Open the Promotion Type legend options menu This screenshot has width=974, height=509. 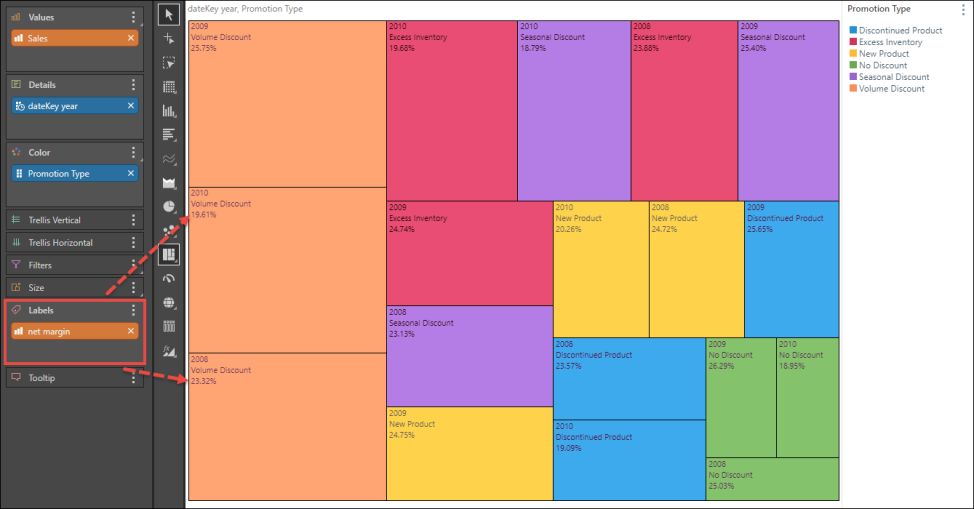(962, 9)
